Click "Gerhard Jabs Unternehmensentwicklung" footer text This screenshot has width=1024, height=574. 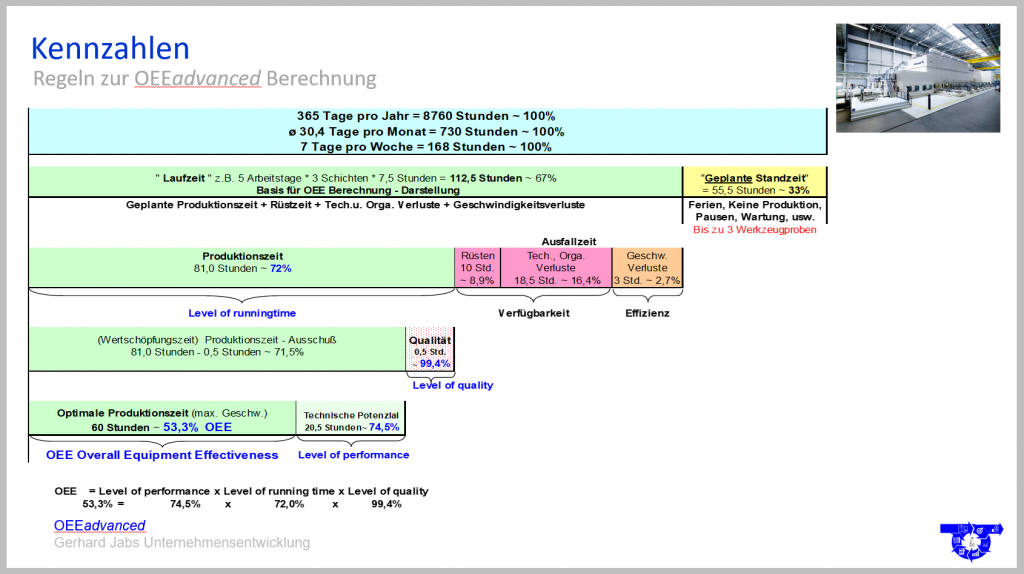(x=182, y=543)
